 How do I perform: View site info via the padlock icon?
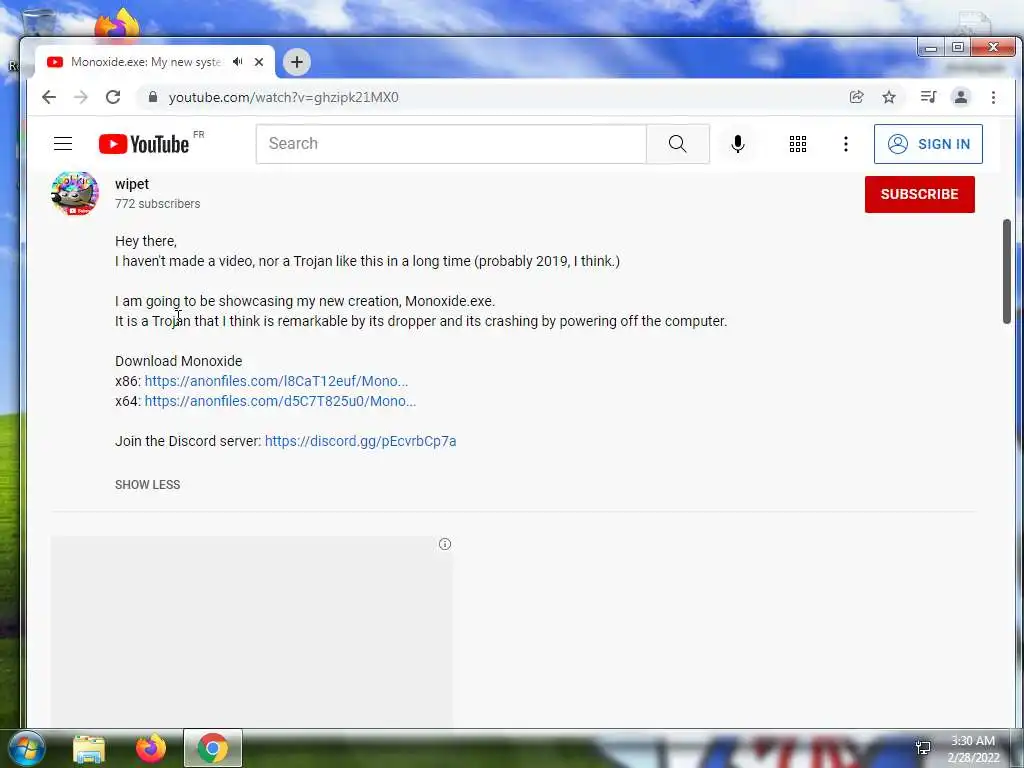[x=153, y=97]
